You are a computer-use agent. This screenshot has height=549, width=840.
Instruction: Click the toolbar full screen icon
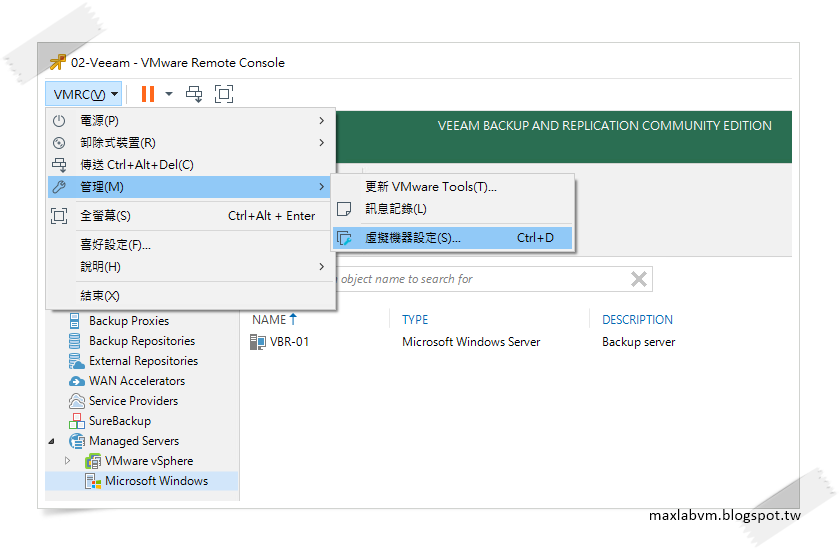pos(224,94)
